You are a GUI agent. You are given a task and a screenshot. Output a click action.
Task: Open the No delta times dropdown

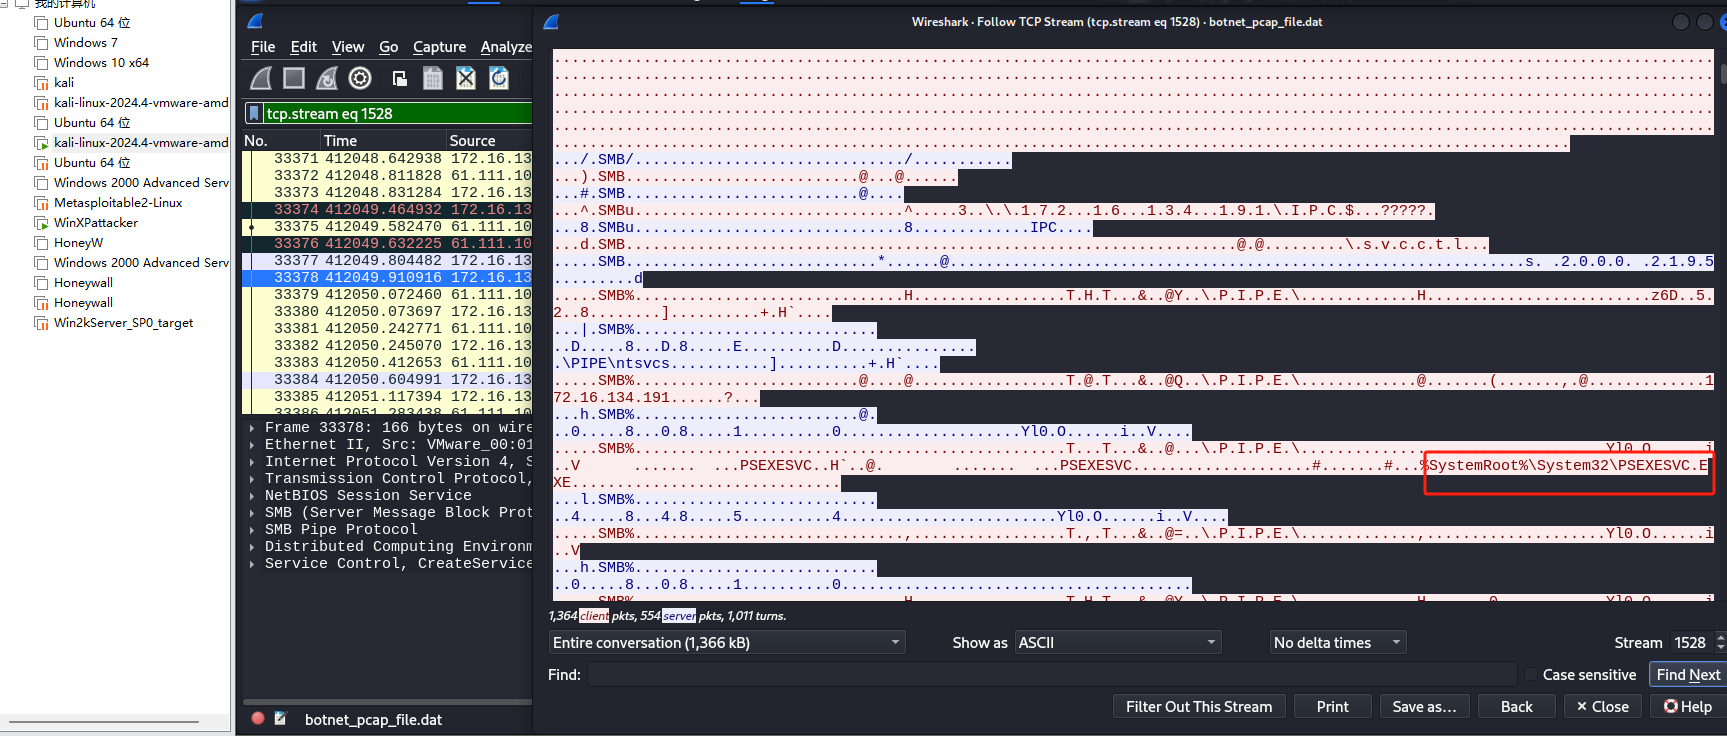click(1338, 642)
